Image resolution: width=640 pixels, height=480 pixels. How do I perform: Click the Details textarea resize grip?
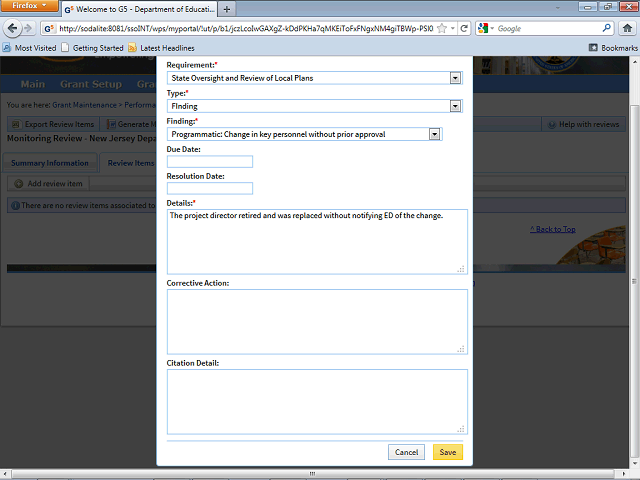pos(461,269)
